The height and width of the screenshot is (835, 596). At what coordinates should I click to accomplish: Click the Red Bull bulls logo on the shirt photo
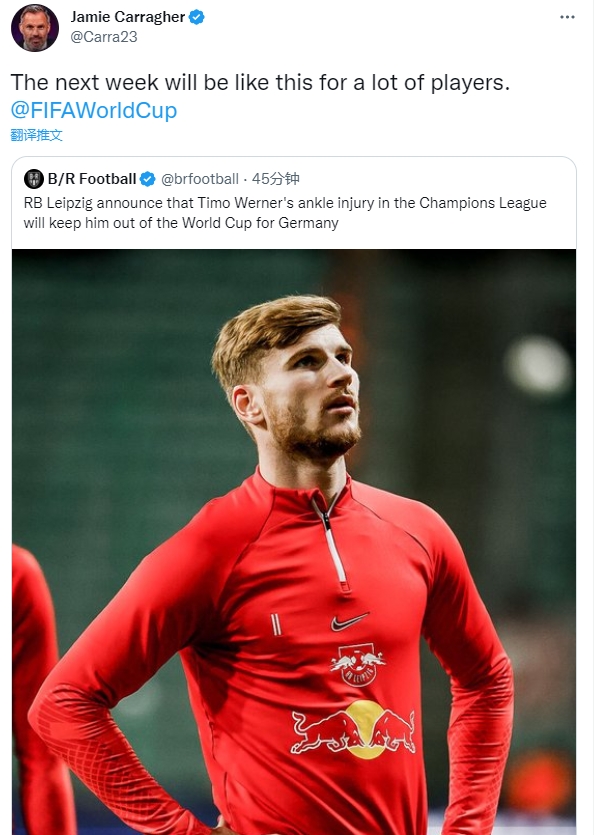(353, 730)
